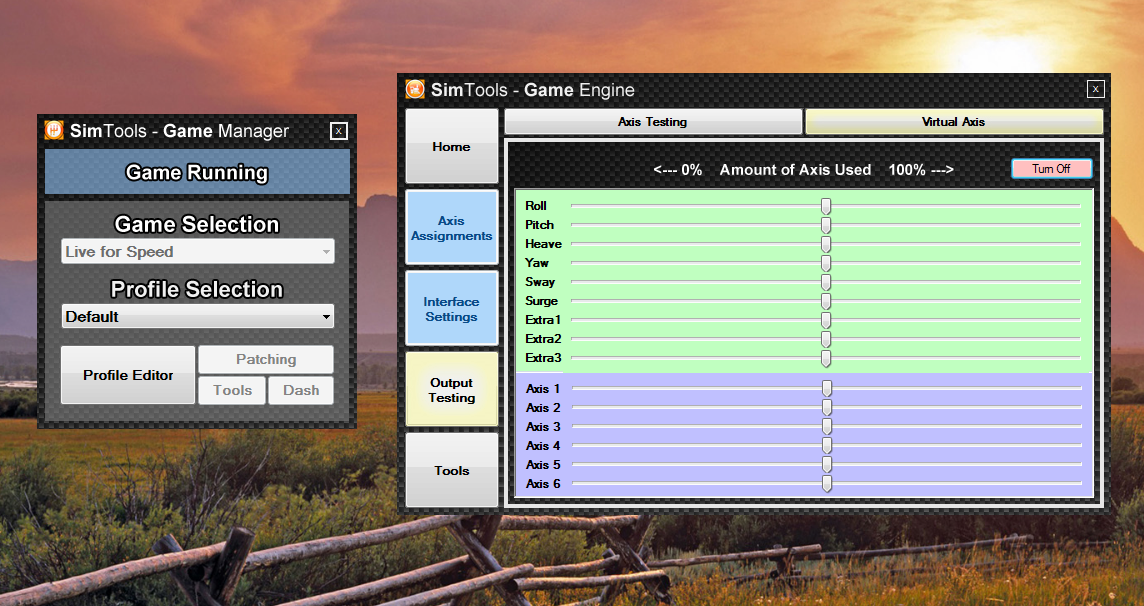
Task: Click the Game Running status banner
Action: click(x=197, y=172)
